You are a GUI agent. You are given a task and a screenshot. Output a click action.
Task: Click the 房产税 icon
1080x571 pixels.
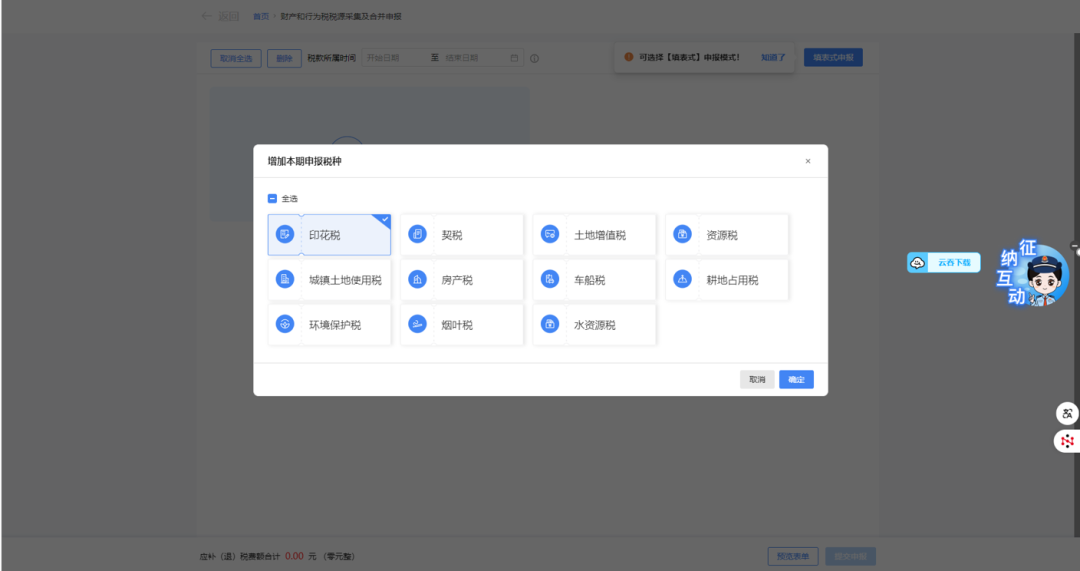(417, 279)
